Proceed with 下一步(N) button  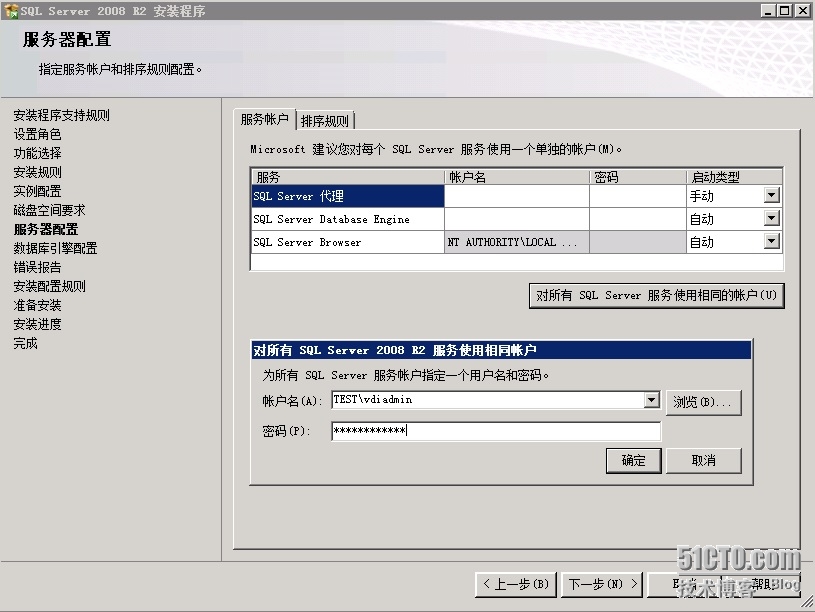pos(602,584)
